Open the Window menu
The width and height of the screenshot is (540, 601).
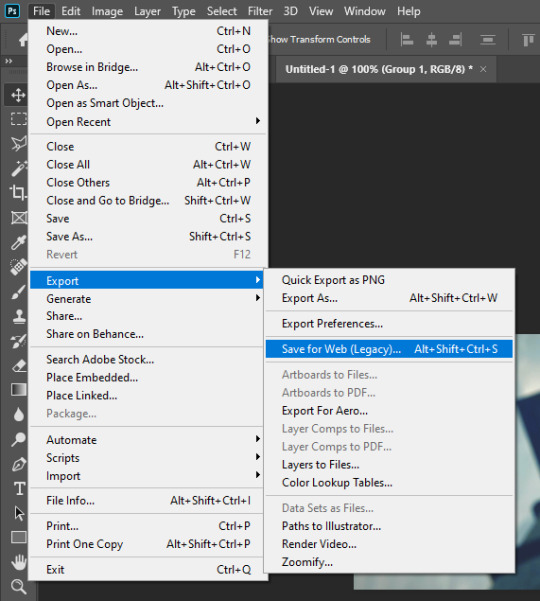[364, 11]
